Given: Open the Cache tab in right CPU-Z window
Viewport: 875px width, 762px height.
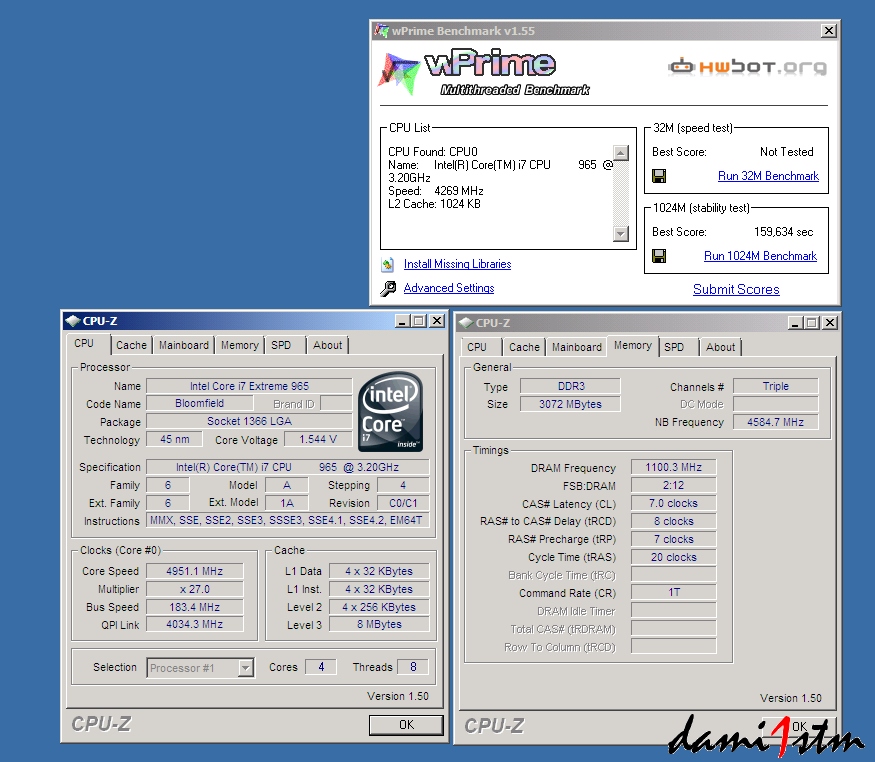Looking at the screenshot, I should pos(524,347).
